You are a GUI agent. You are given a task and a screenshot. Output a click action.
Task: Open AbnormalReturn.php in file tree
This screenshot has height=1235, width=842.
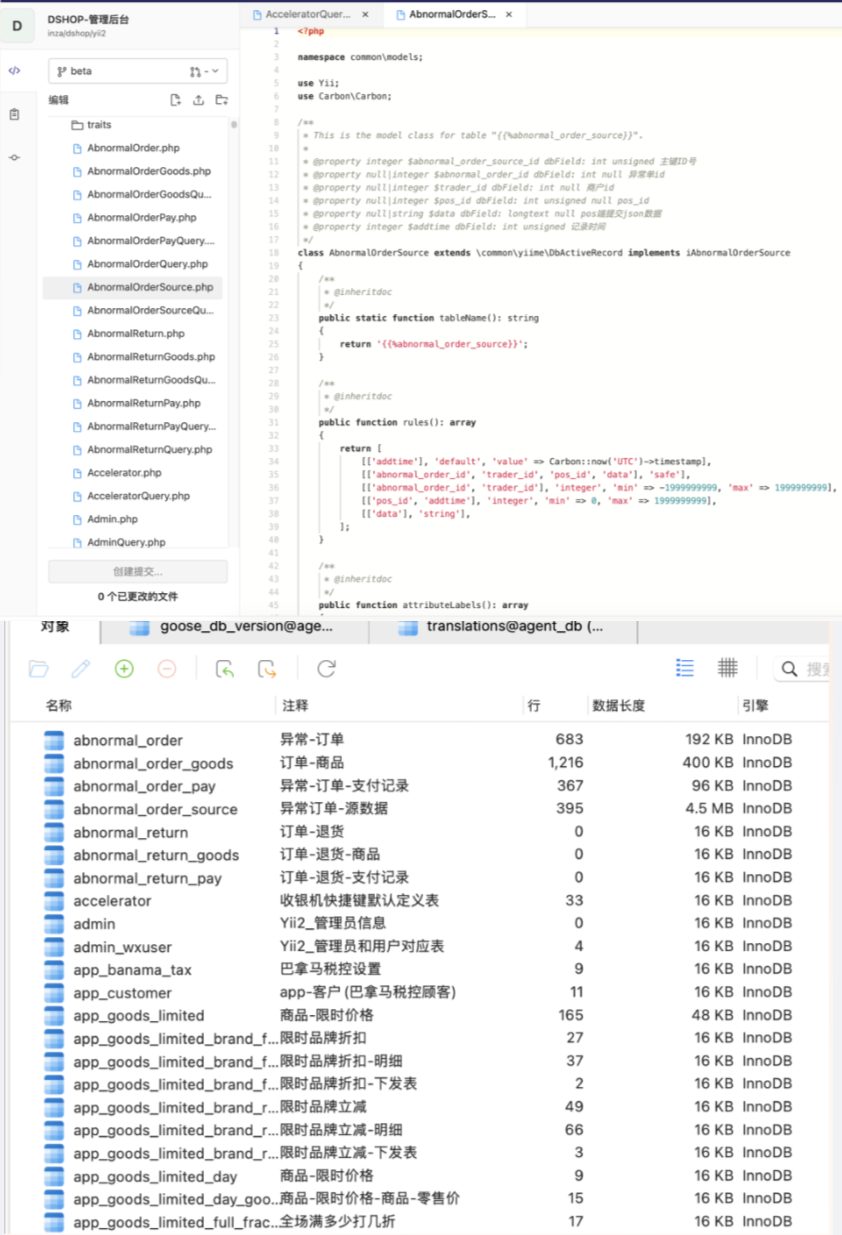135,334
